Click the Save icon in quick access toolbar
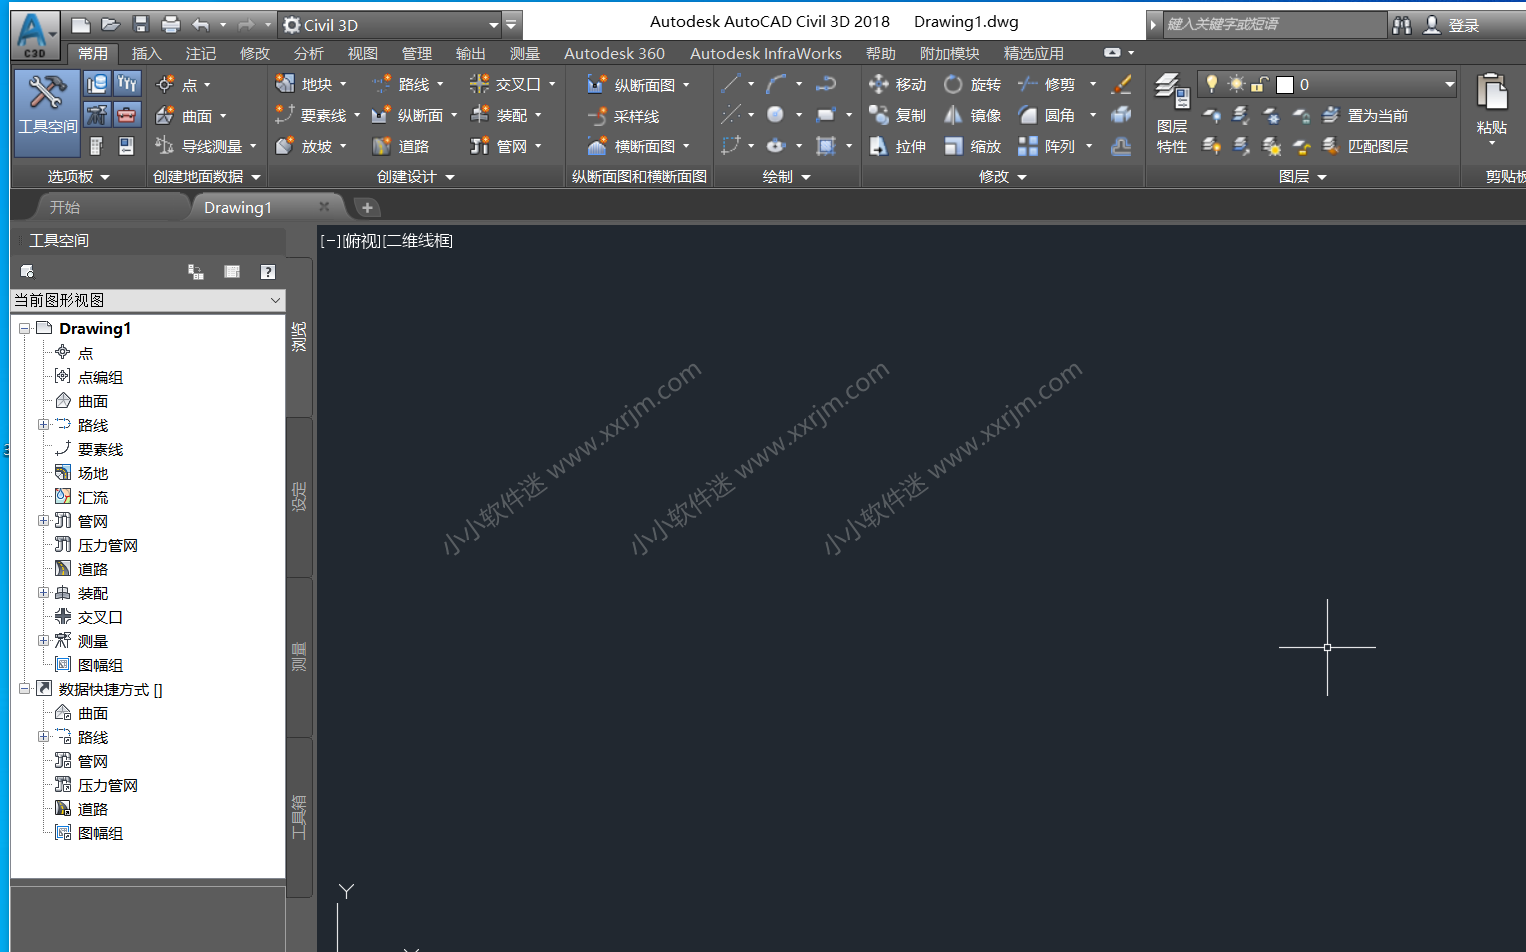The height and width of the screenshot is (952, 1526). (x=141, y=24)
